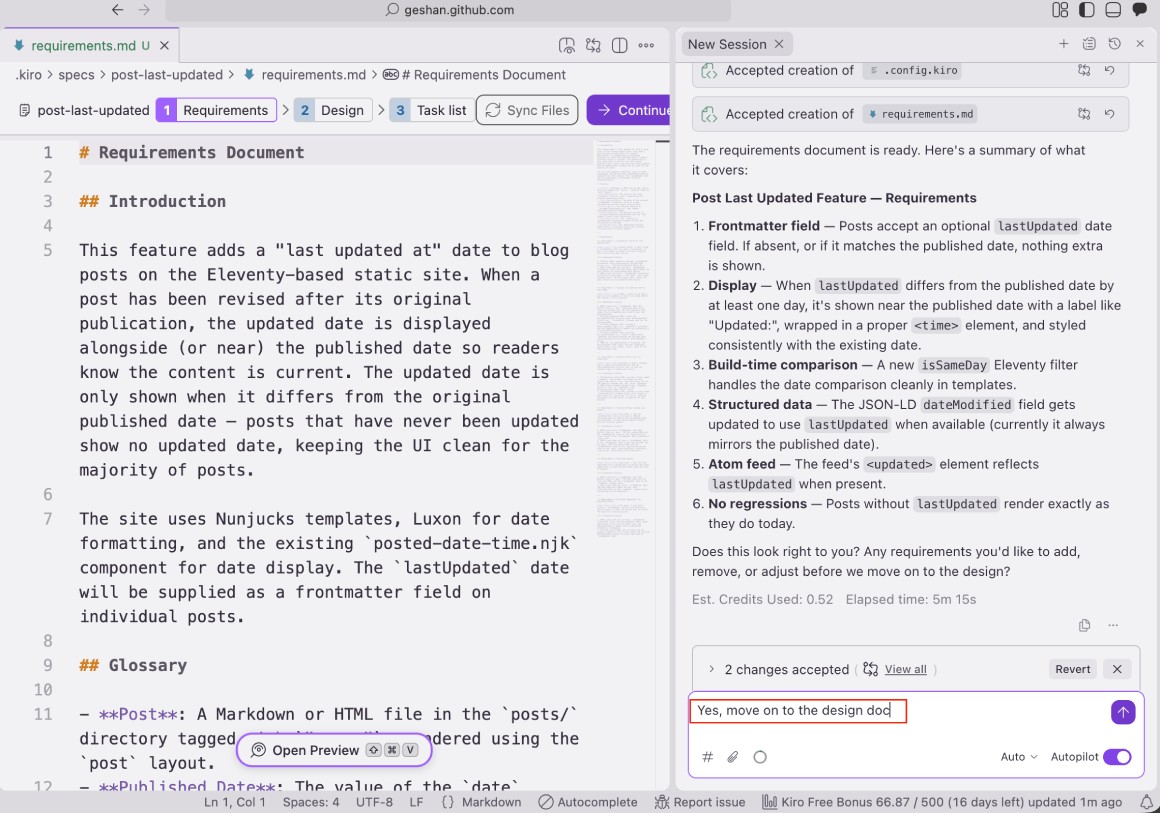Go back with the left arrow
Viewport: 1160px width, 813px height.
pos(117,10)
